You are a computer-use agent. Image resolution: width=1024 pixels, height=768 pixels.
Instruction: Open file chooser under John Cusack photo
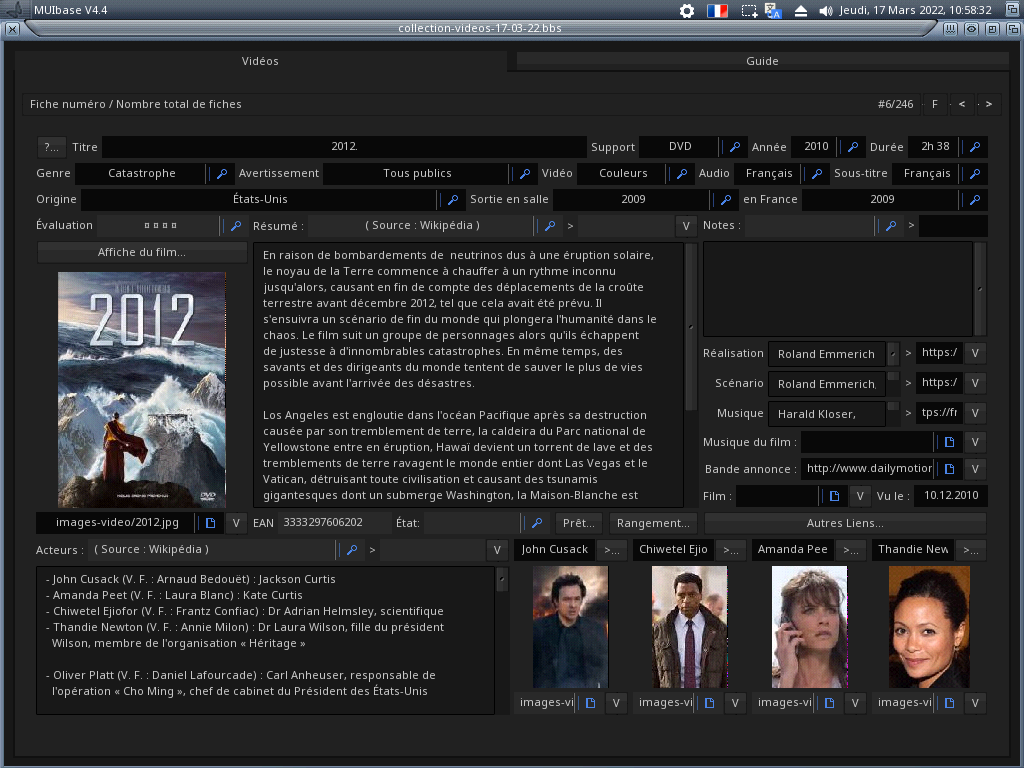[x=590, y=703]
